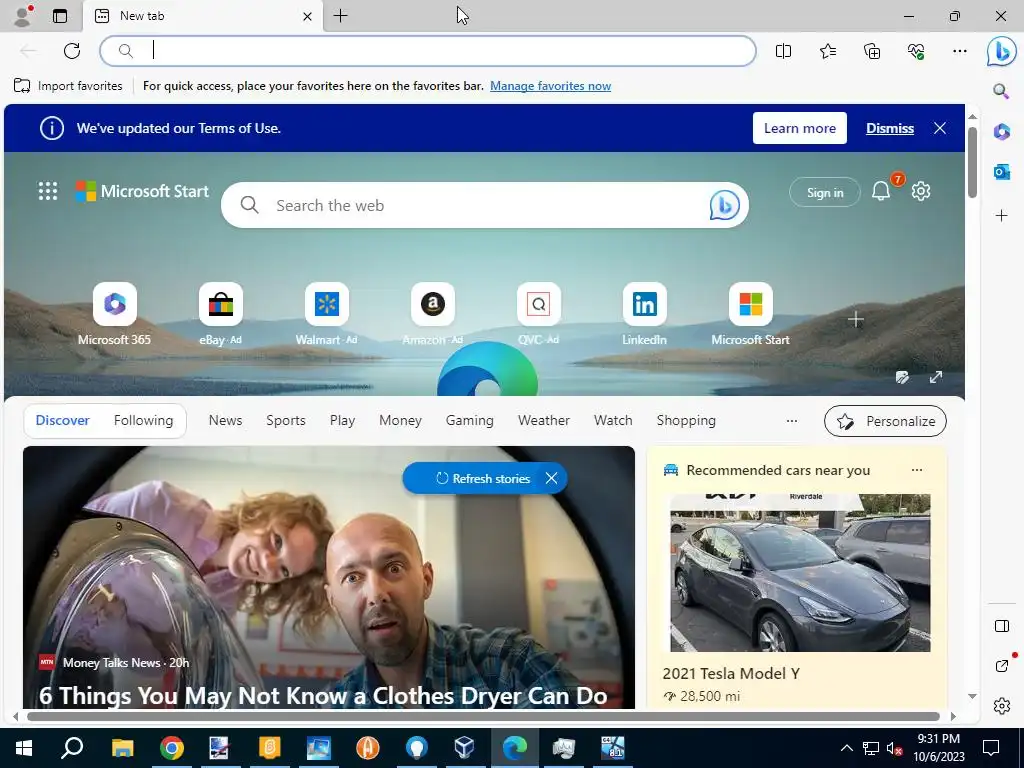Open the Edge profile icon
Image resolution: width=1024 pixels, height=768 pixels.
point(22,16)
